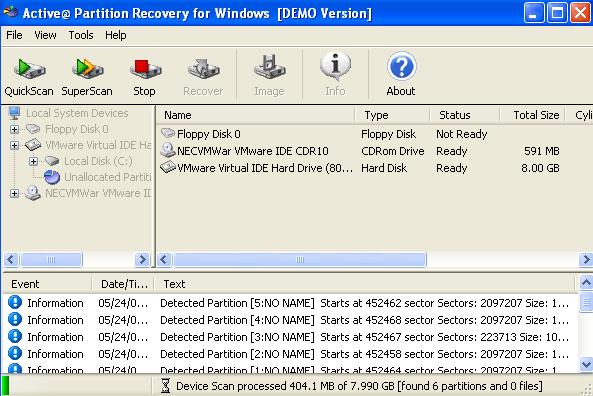Click Floppy Disk 0 icon in device list
Screen dimensions: 593x396
point(168,133)
